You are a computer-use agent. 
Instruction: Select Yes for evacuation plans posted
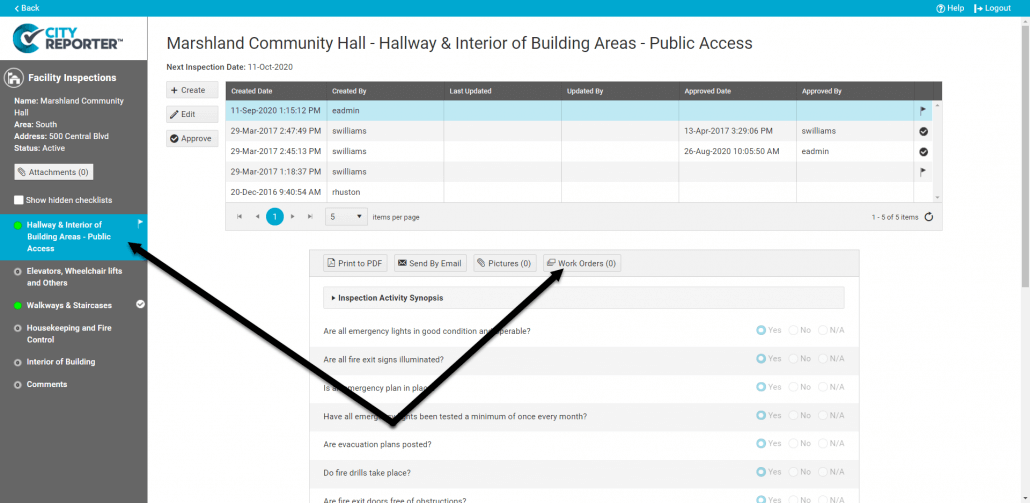tap(762, 444)
